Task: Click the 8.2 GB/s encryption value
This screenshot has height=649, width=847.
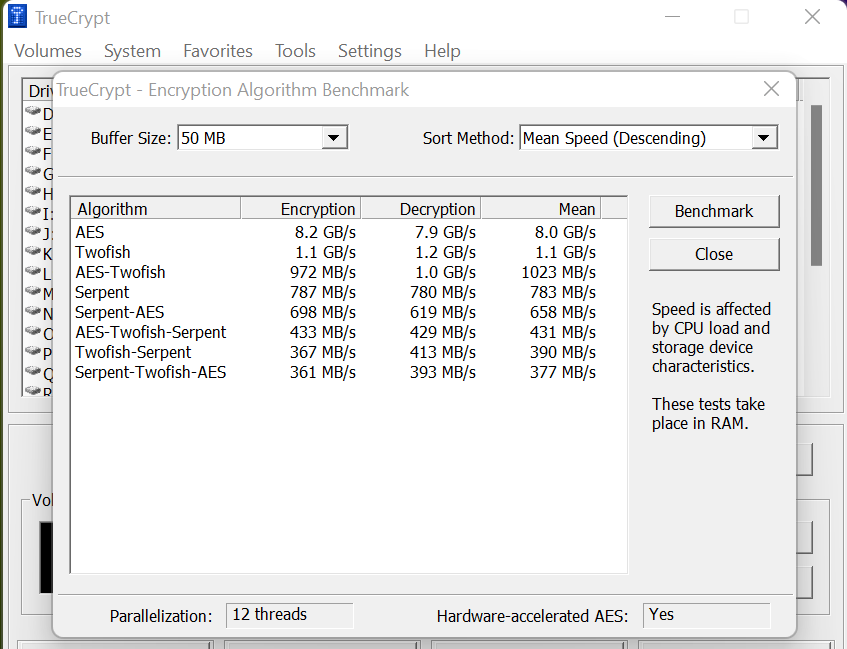Action: pos(325,232)
